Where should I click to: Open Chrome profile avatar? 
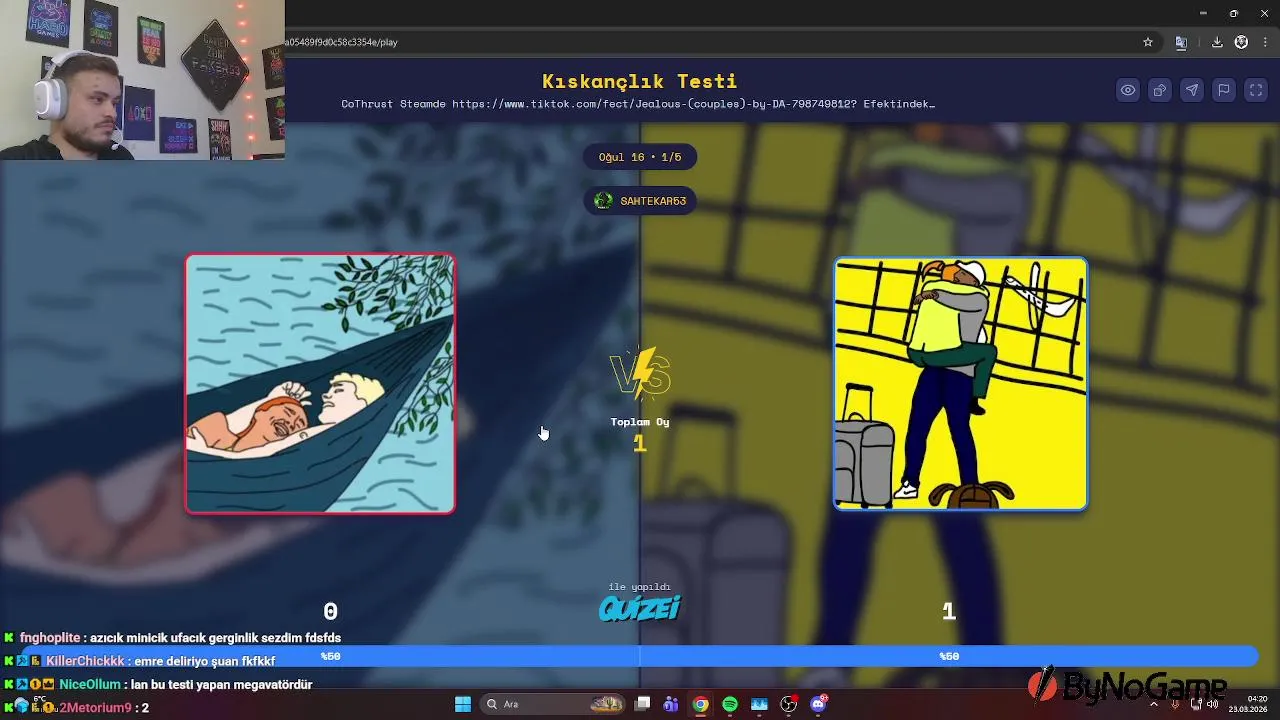(1241, 42)
